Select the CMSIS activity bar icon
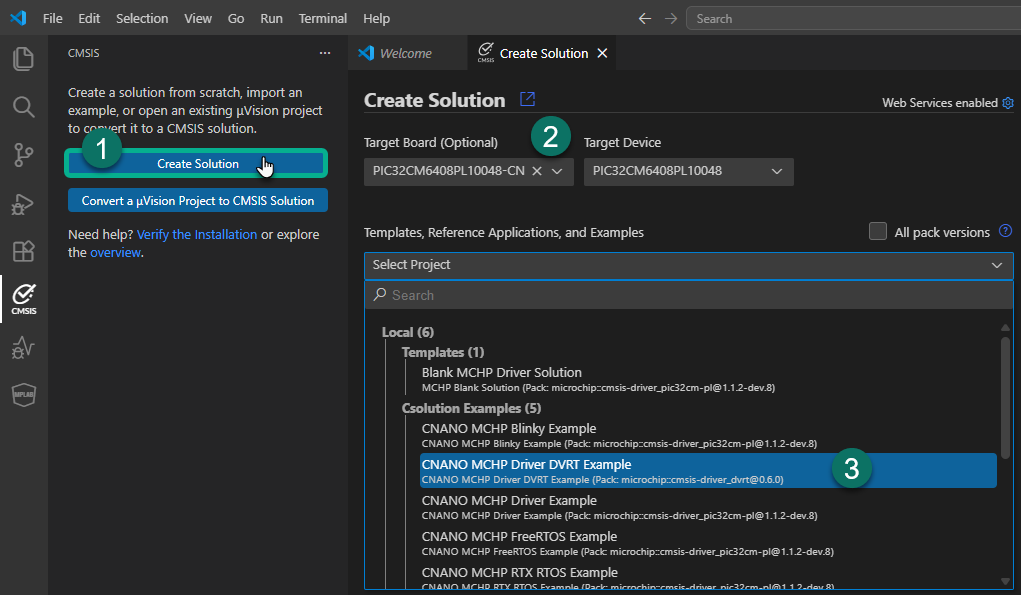Screen dimensions: 1021x595 pyautogui.click(x=23, y=299)
